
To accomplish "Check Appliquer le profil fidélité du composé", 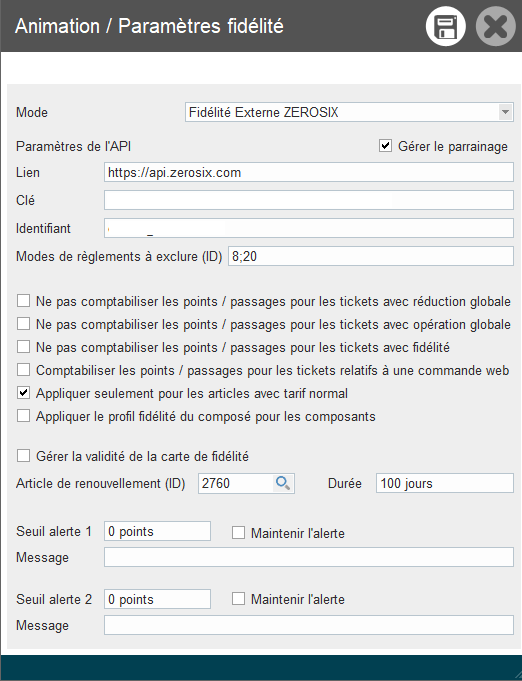I will (23, 416).
